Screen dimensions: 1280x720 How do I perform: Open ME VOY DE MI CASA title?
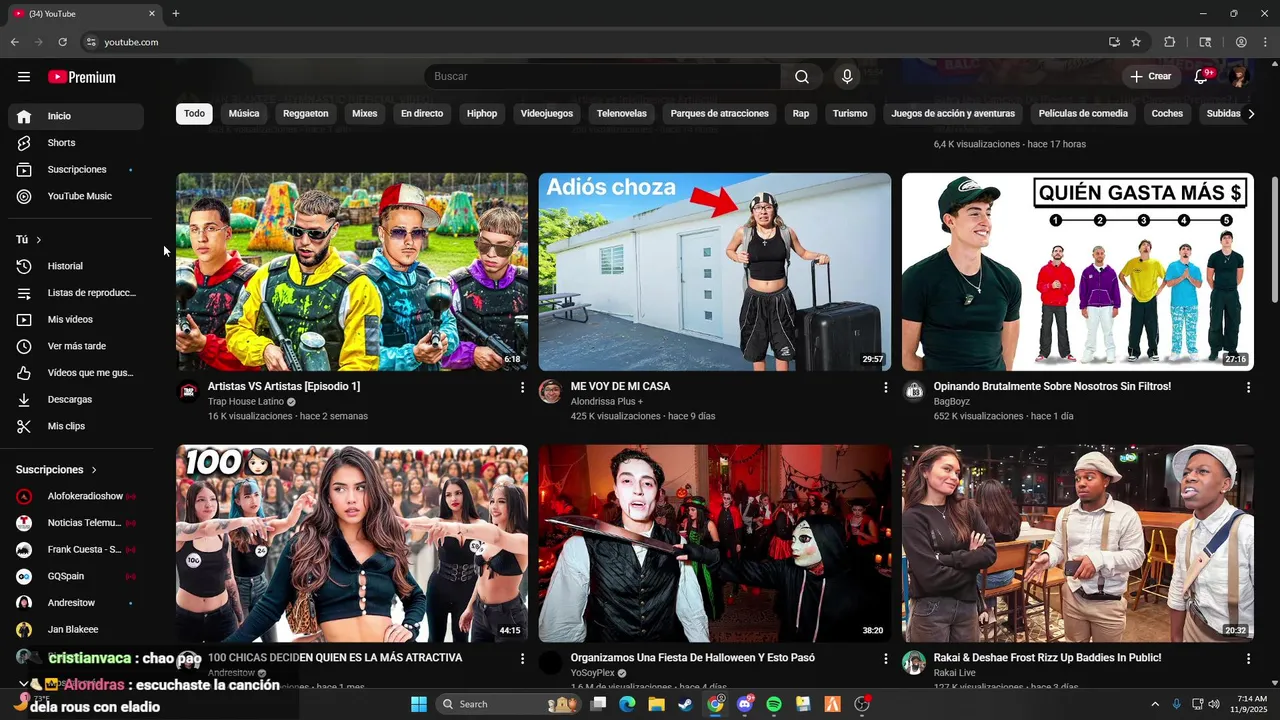coord(620,387)
